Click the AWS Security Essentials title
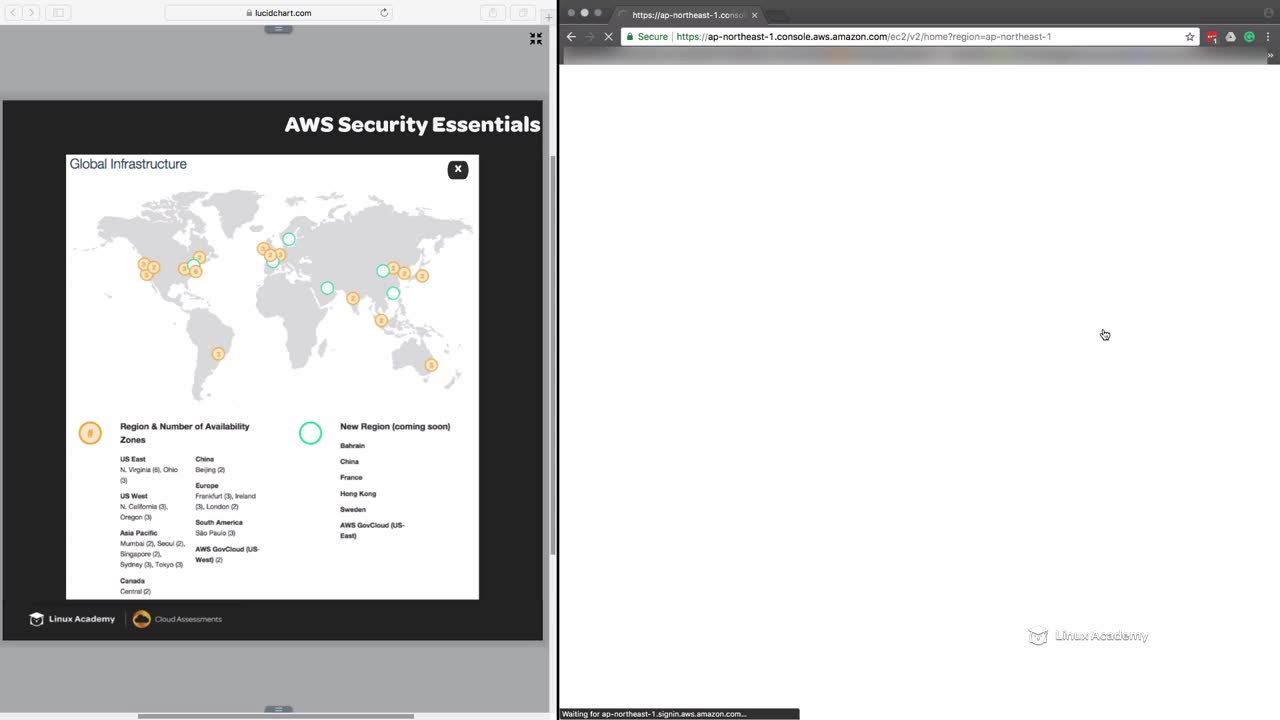This screenshot has height=720, width=1280. pyautogui.click(x=412, y=124)
